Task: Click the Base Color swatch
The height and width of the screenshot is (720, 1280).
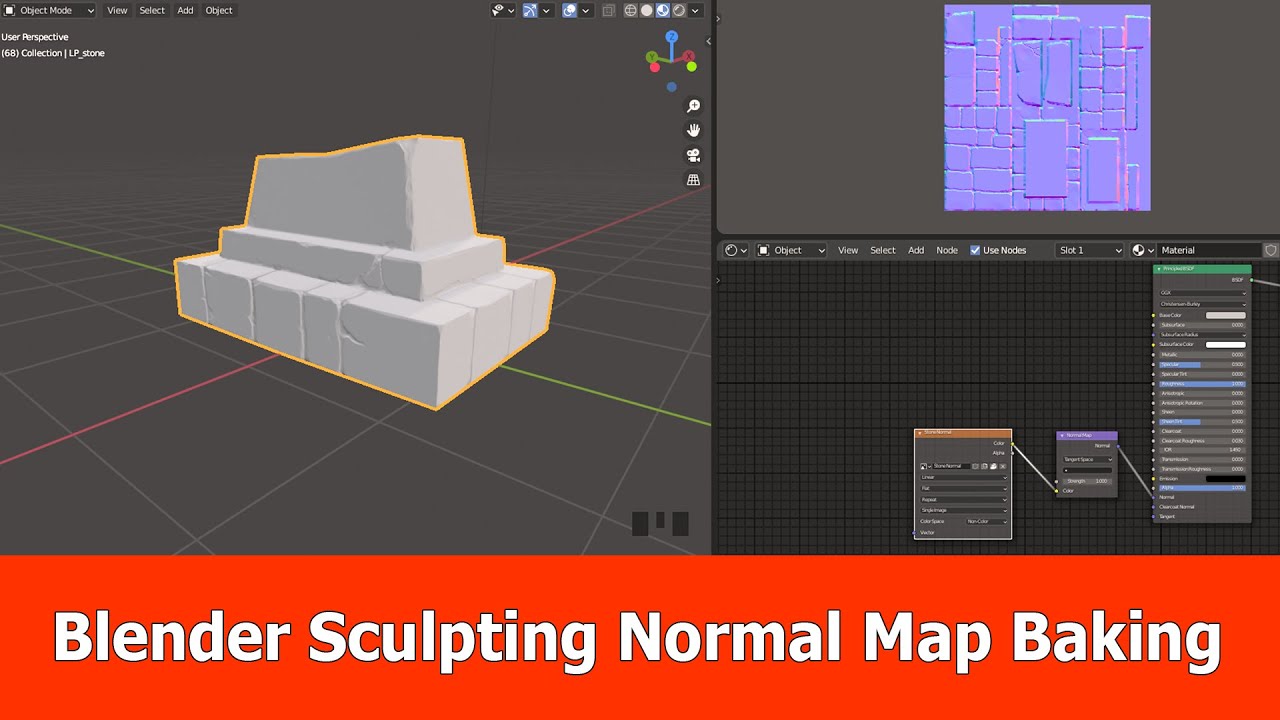Action: coord(1226,315)
